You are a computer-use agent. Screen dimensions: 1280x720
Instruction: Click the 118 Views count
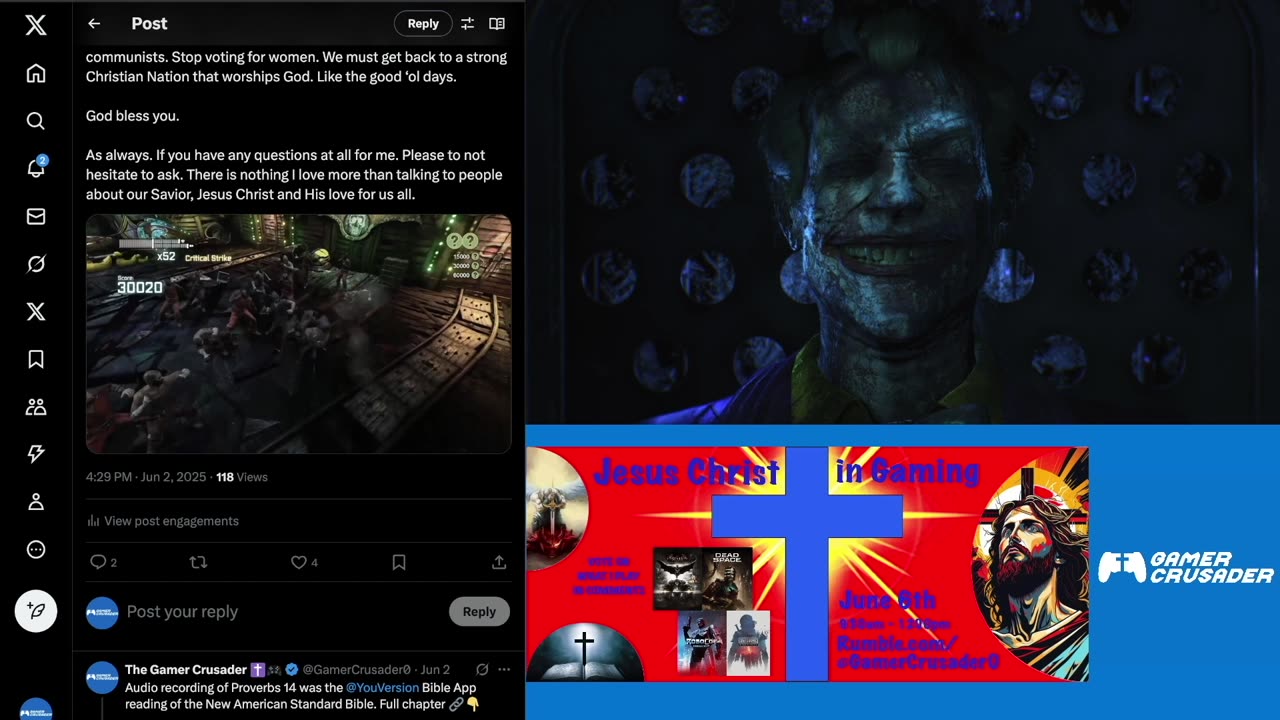242,477
